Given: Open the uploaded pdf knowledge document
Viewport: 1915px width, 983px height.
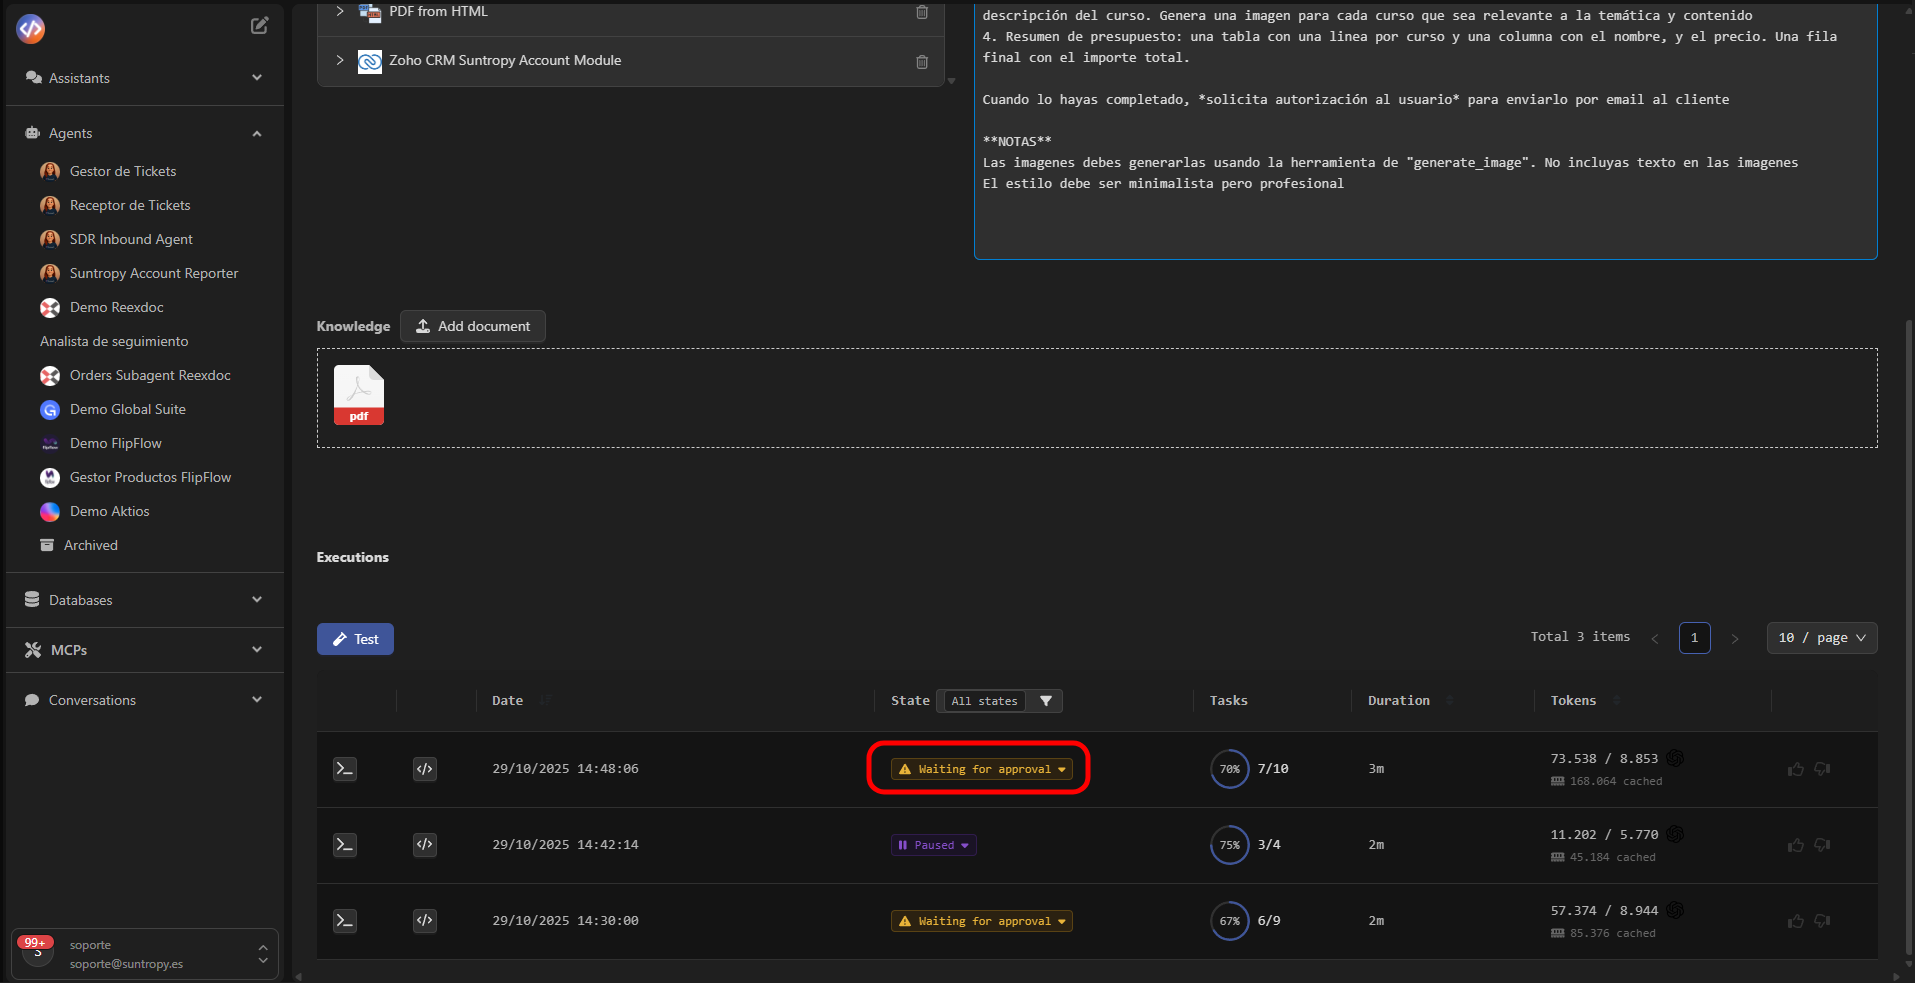Looking at the screenshot, I should click(x=359, y=395).
